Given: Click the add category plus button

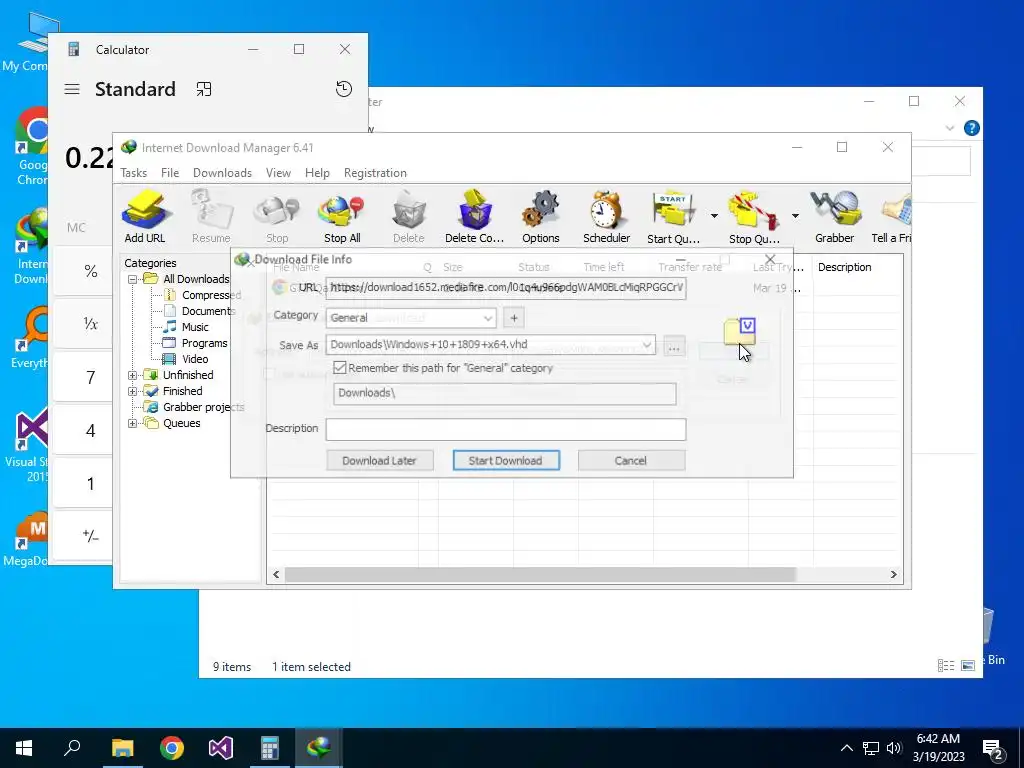Looking at the screenshot, I should pos(514,318).
